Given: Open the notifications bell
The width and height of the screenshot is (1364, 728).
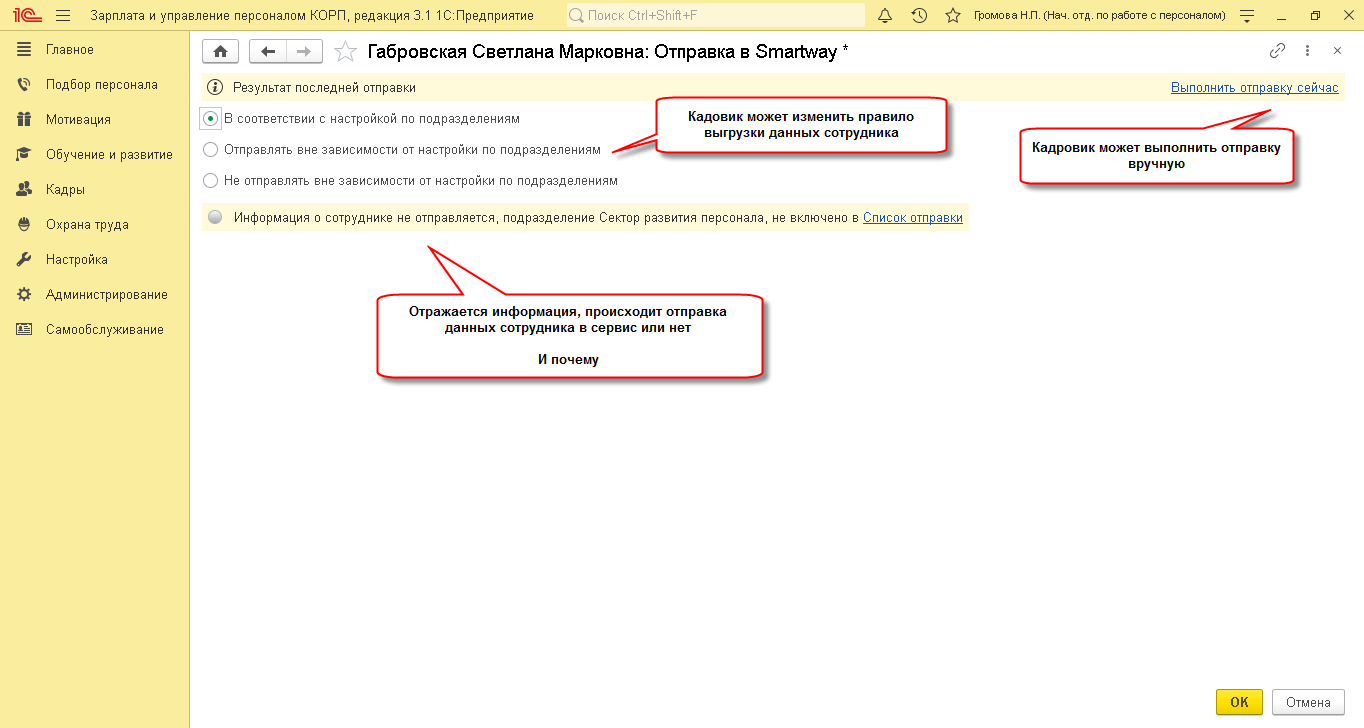Looking at the screenshot, I should click(x=885, y=16).
